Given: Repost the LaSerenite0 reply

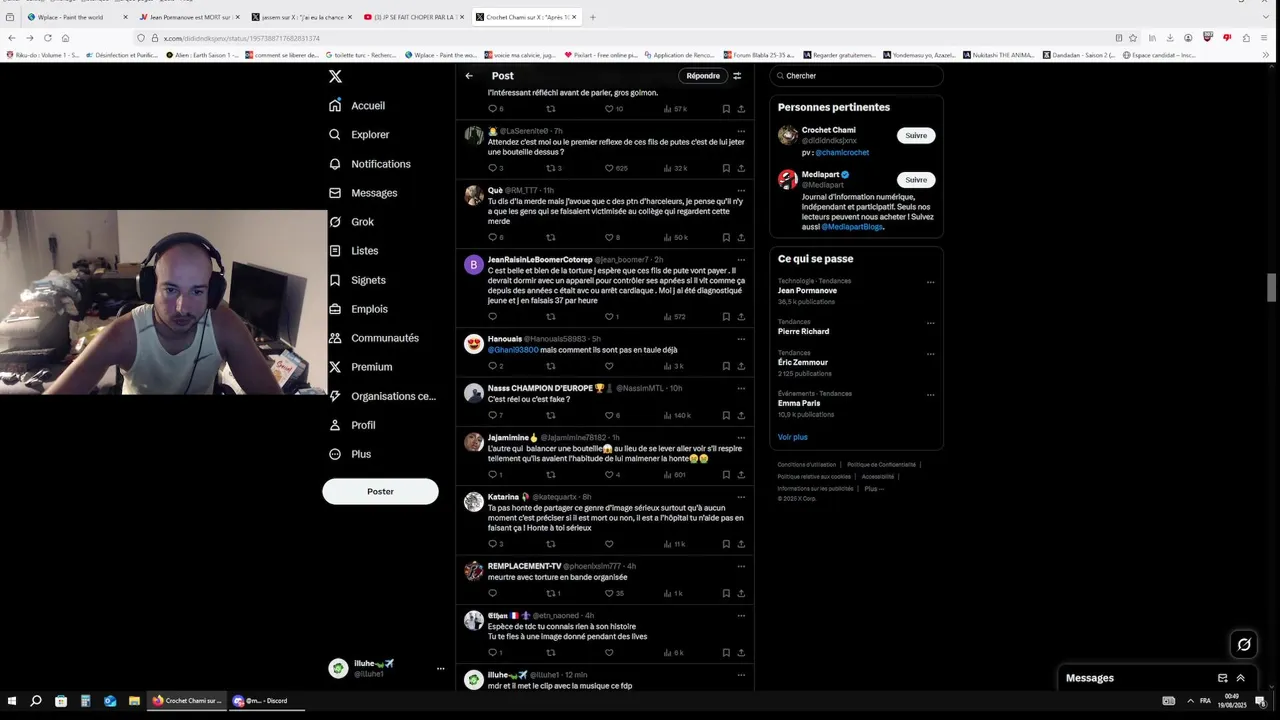Looking at the screenshot, I should pyautogui.click(x=550, y=168).
